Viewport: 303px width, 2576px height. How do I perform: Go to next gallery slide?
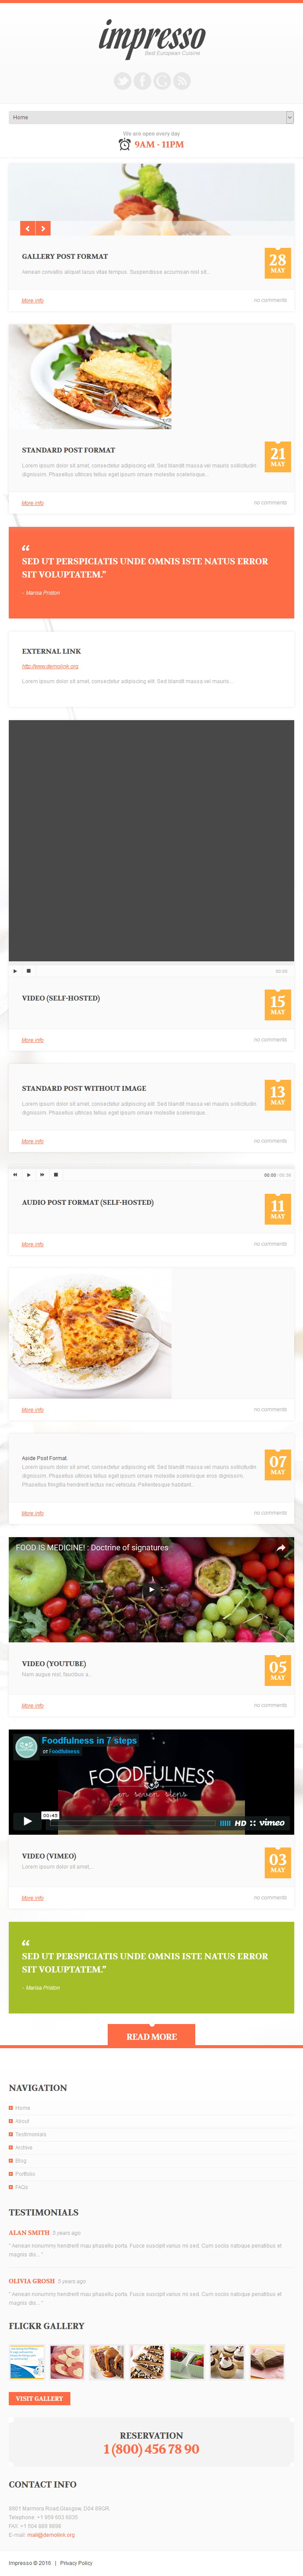pyautogui.click(x=43, y=228)
